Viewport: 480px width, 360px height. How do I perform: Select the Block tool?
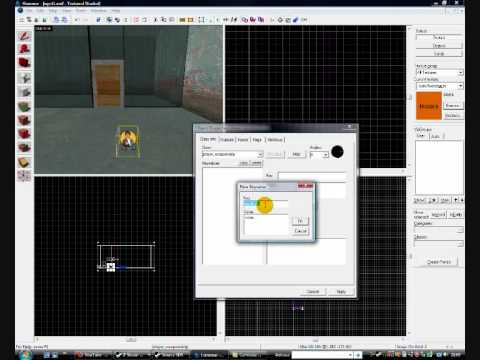[24, 92]
